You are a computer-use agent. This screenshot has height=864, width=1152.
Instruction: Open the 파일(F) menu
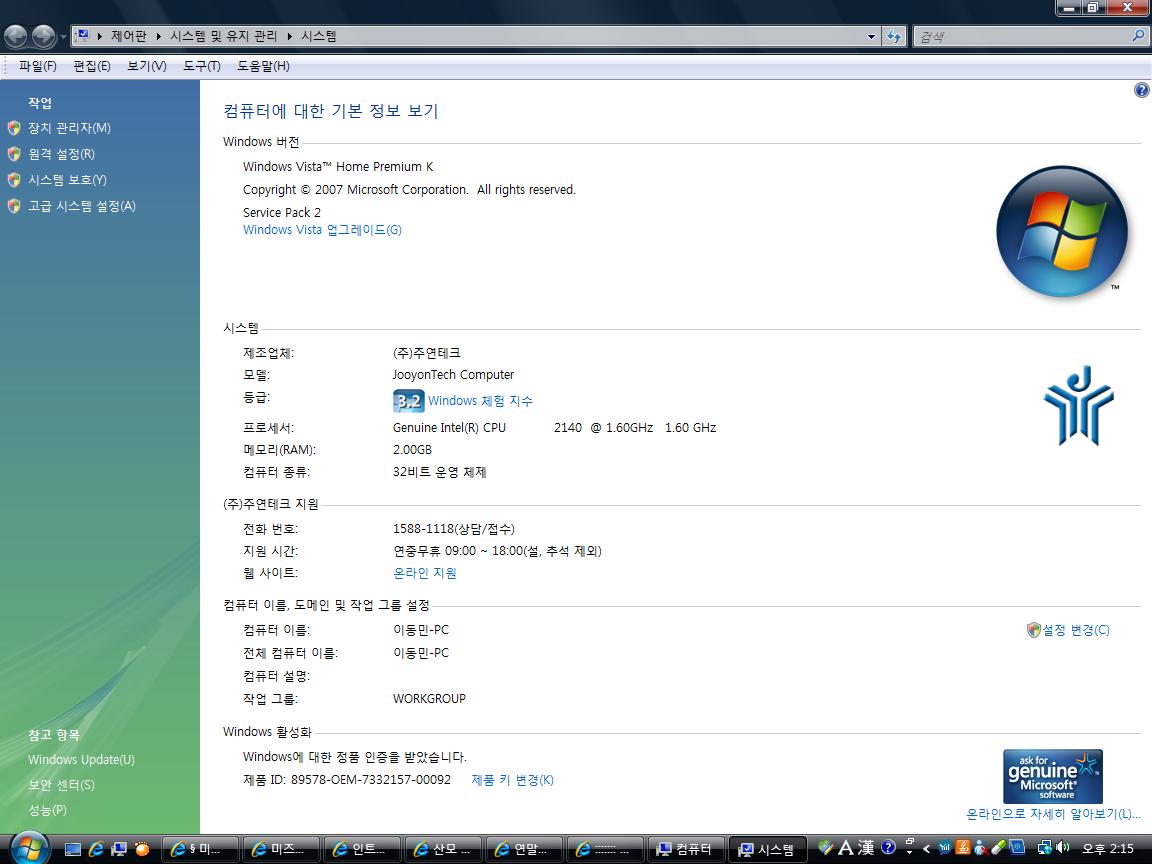pos(37,66)
